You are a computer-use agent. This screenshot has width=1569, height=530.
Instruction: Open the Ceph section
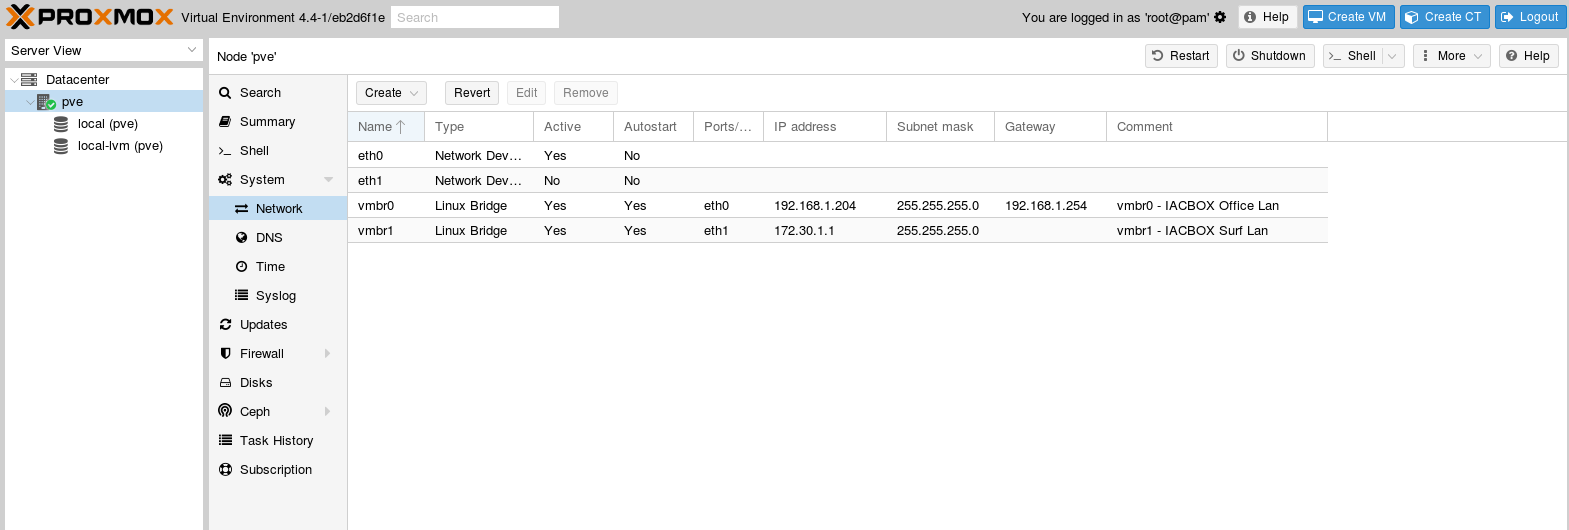[255, 411]
